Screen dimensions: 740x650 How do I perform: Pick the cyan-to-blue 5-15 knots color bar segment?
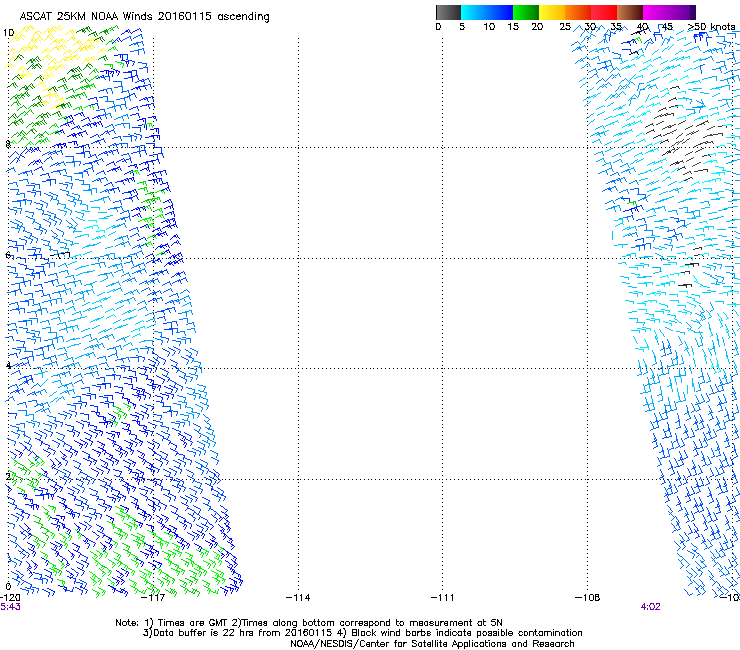click(x=487, y=12)
